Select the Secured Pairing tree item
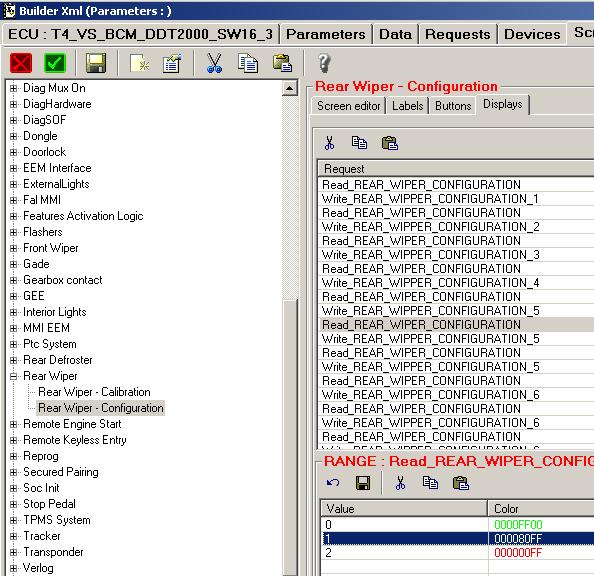Image resolution: width=594 pixels, height=576 pixels. click(x=61, y=472)
